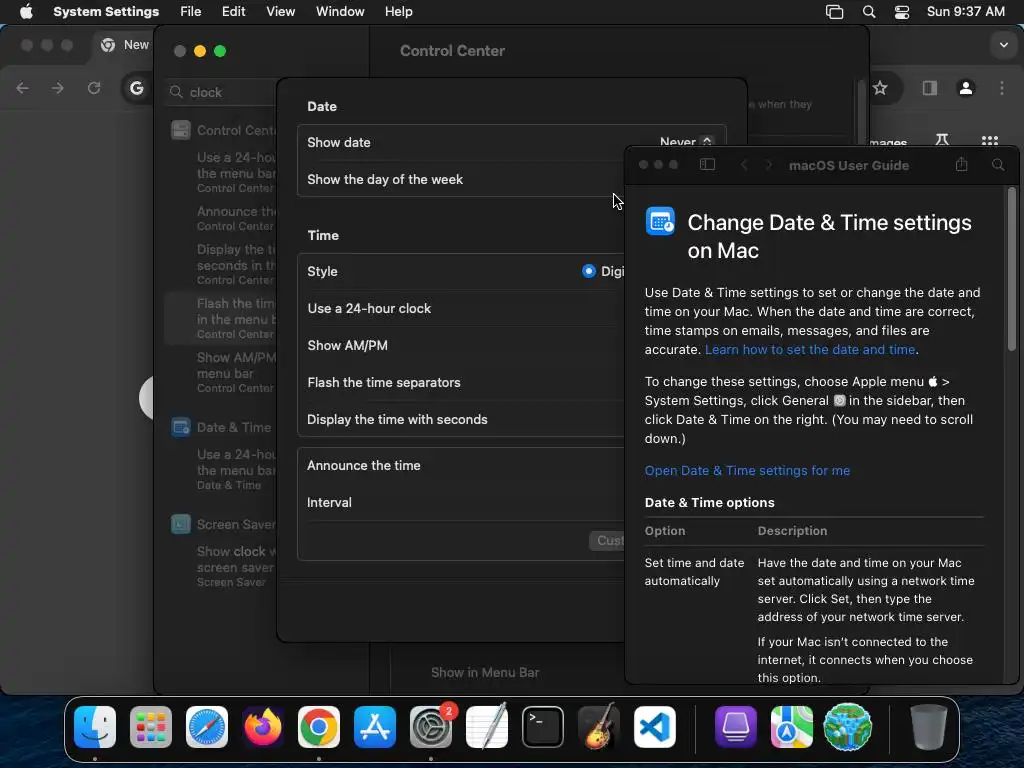Open Launchpad from the Dock
1024x768 pixels.
tap(151, 727)
